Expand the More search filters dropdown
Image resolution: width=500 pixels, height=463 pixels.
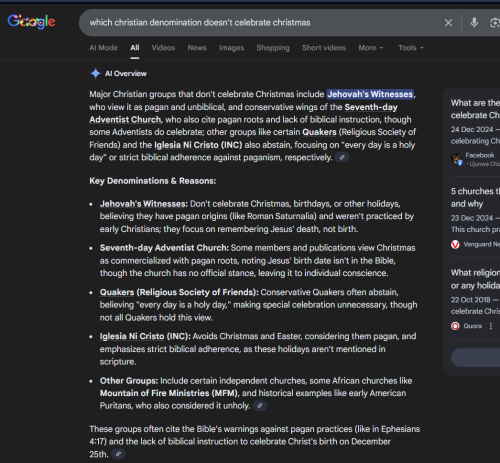pos(371,48)
